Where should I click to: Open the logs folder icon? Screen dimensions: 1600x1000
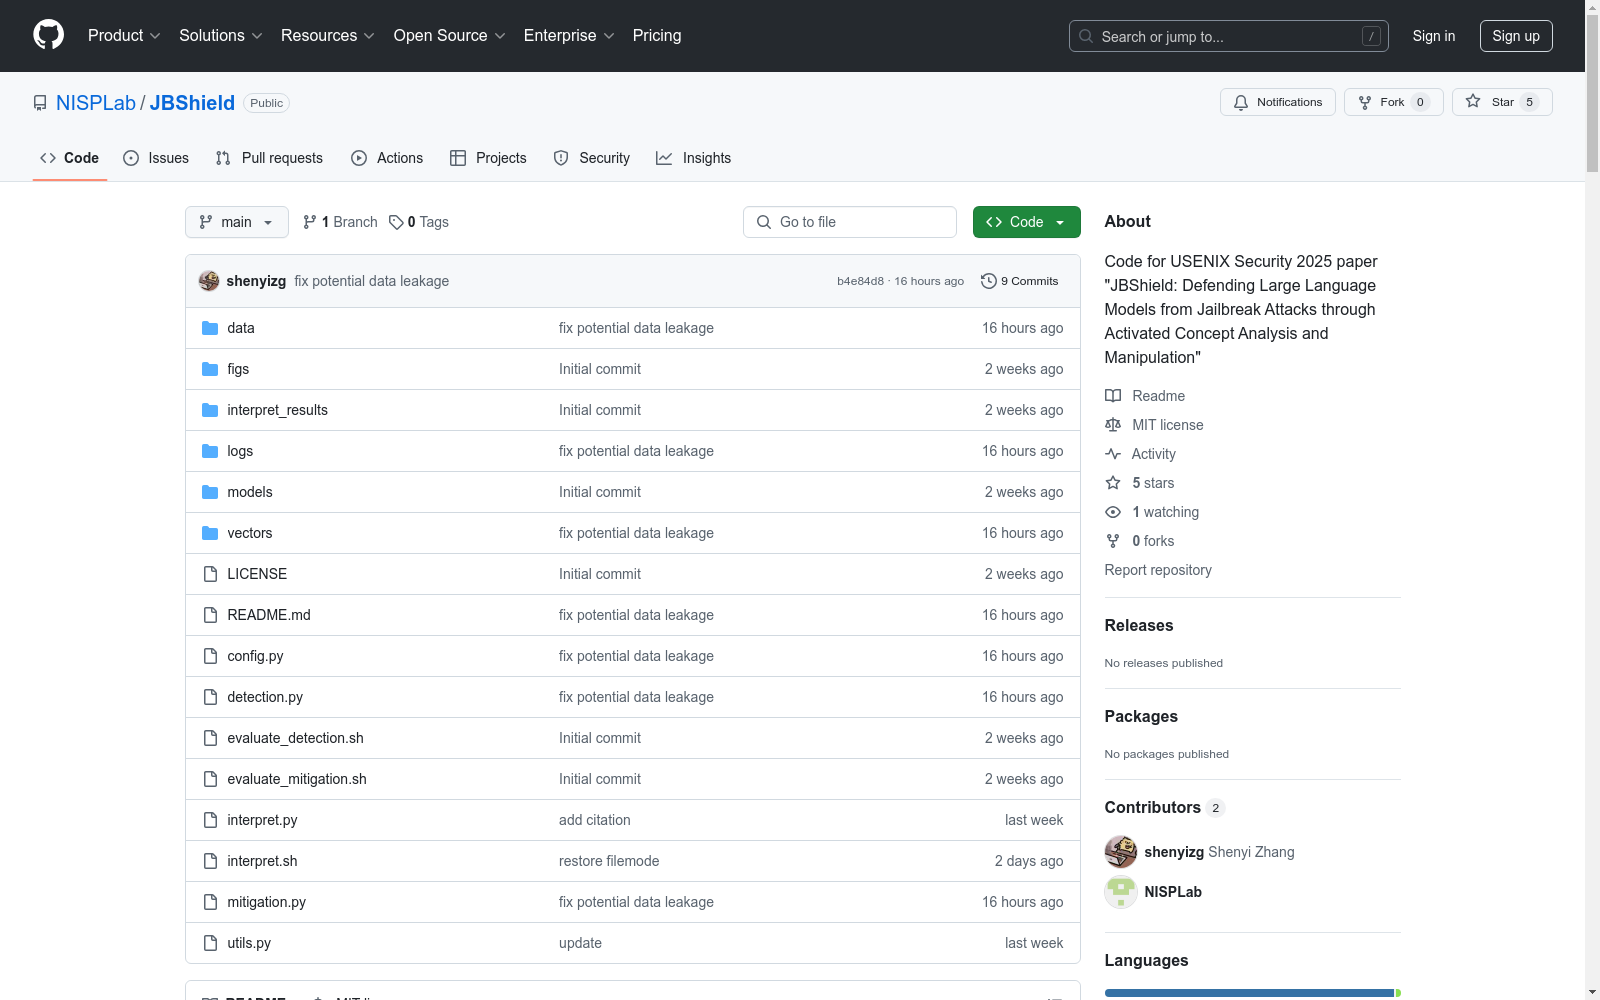pos(210,451)
